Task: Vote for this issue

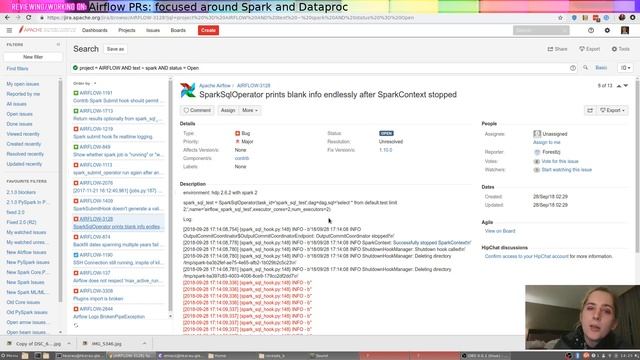Action: pos(560,161)
